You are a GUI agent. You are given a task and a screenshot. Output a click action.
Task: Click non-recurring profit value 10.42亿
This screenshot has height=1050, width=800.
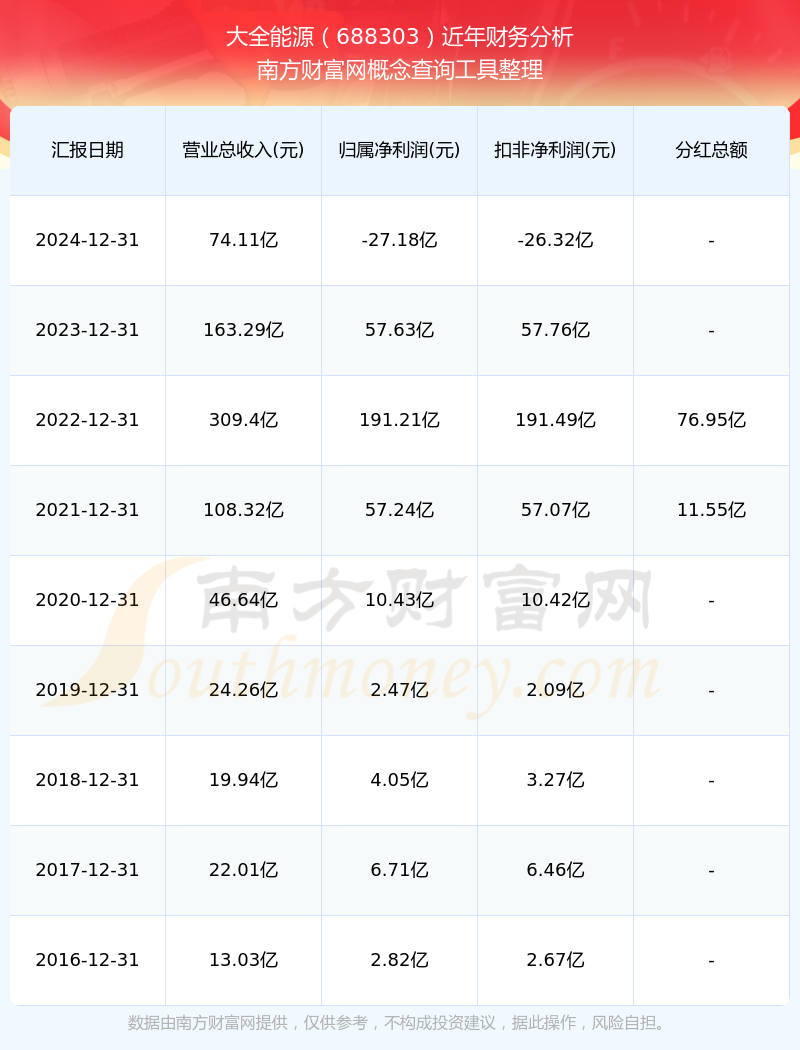pyautogui.click(x=556, y=600)
